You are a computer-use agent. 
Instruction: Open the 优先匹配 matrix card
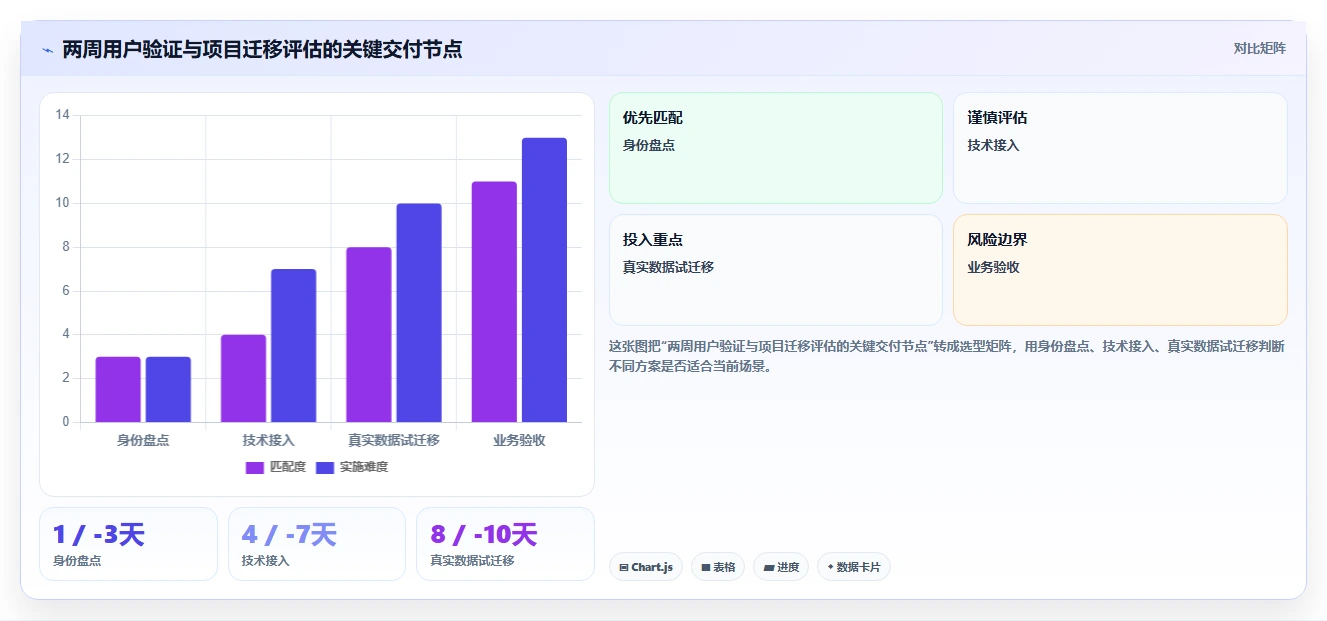(776, 148)
